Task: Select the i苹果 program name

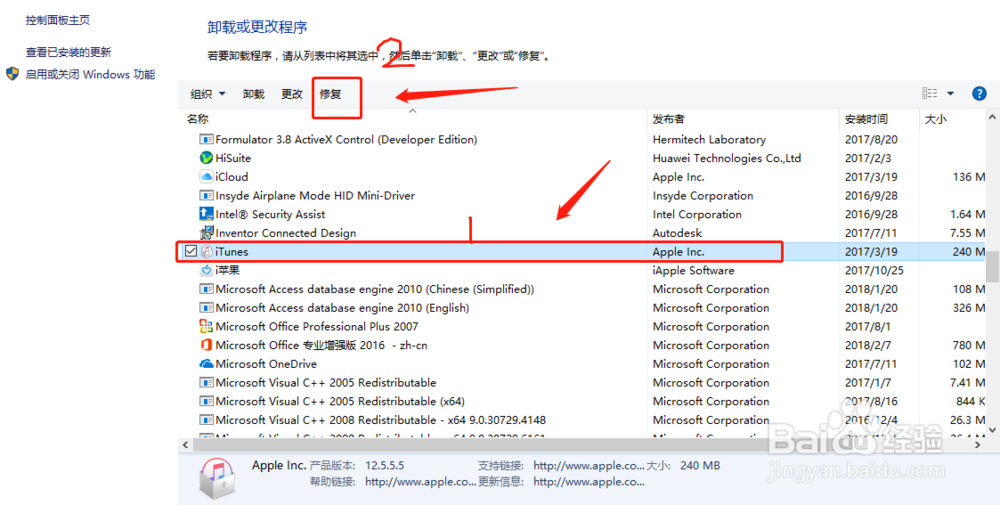Action: [x=228, y=270]
